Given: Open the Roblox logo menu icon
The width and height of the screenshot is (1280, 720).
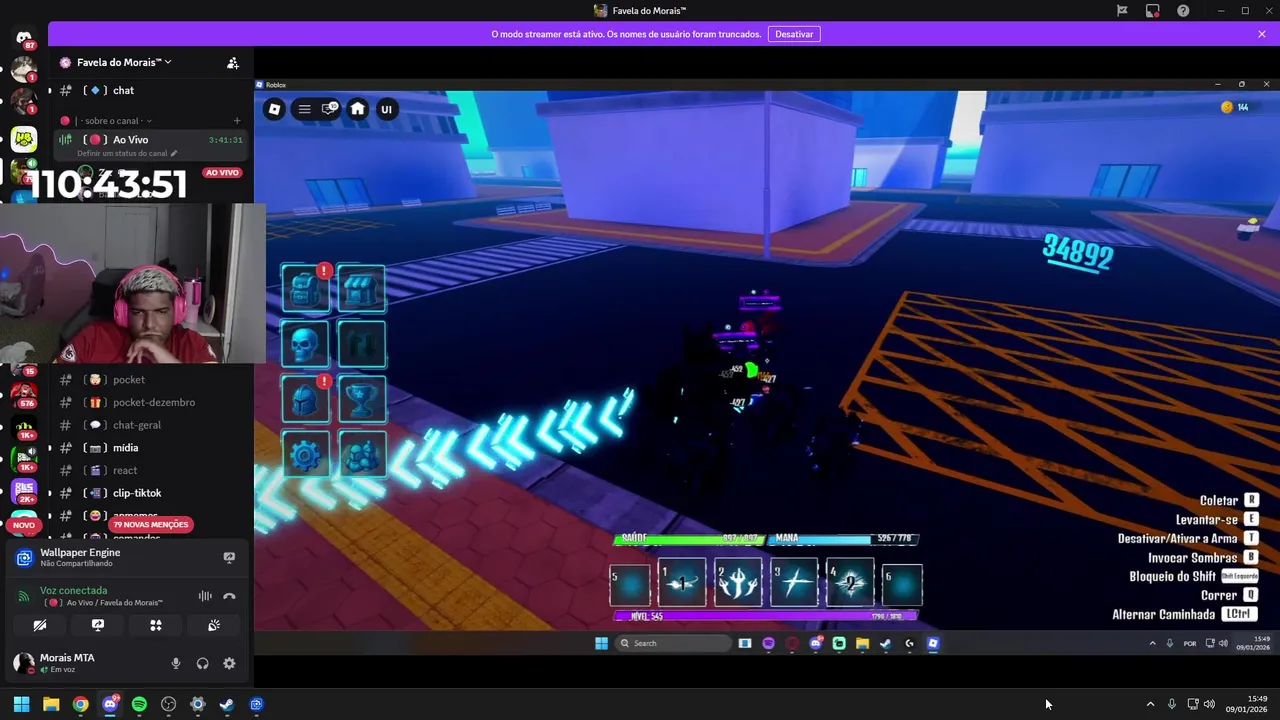Looking at the screenshot, I should click(275, 109).
